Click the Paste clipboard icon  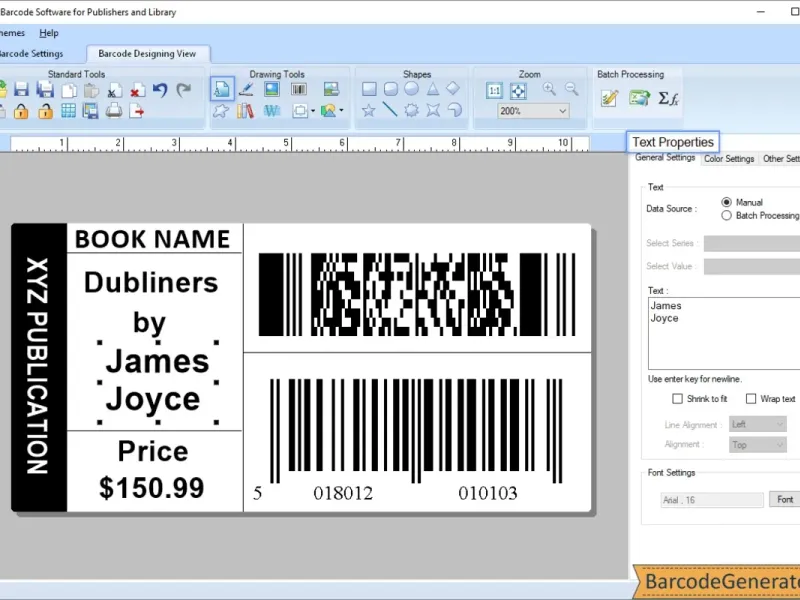pyautogui.click(x=91, y=90)
